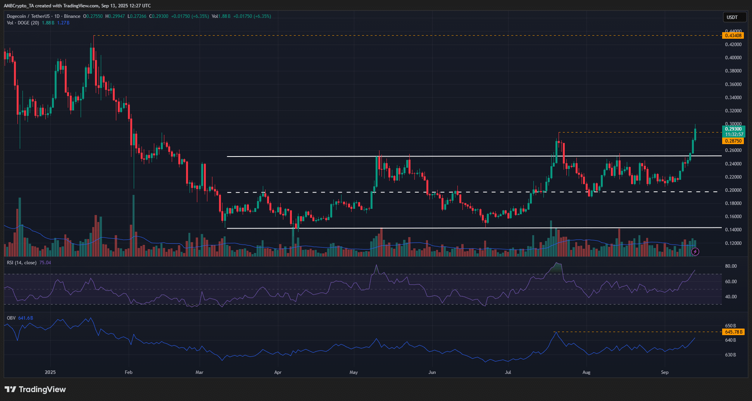Screen dimensions: 752x401
Task: Click the 645.78 OBV value label
Action: [733, 331]
